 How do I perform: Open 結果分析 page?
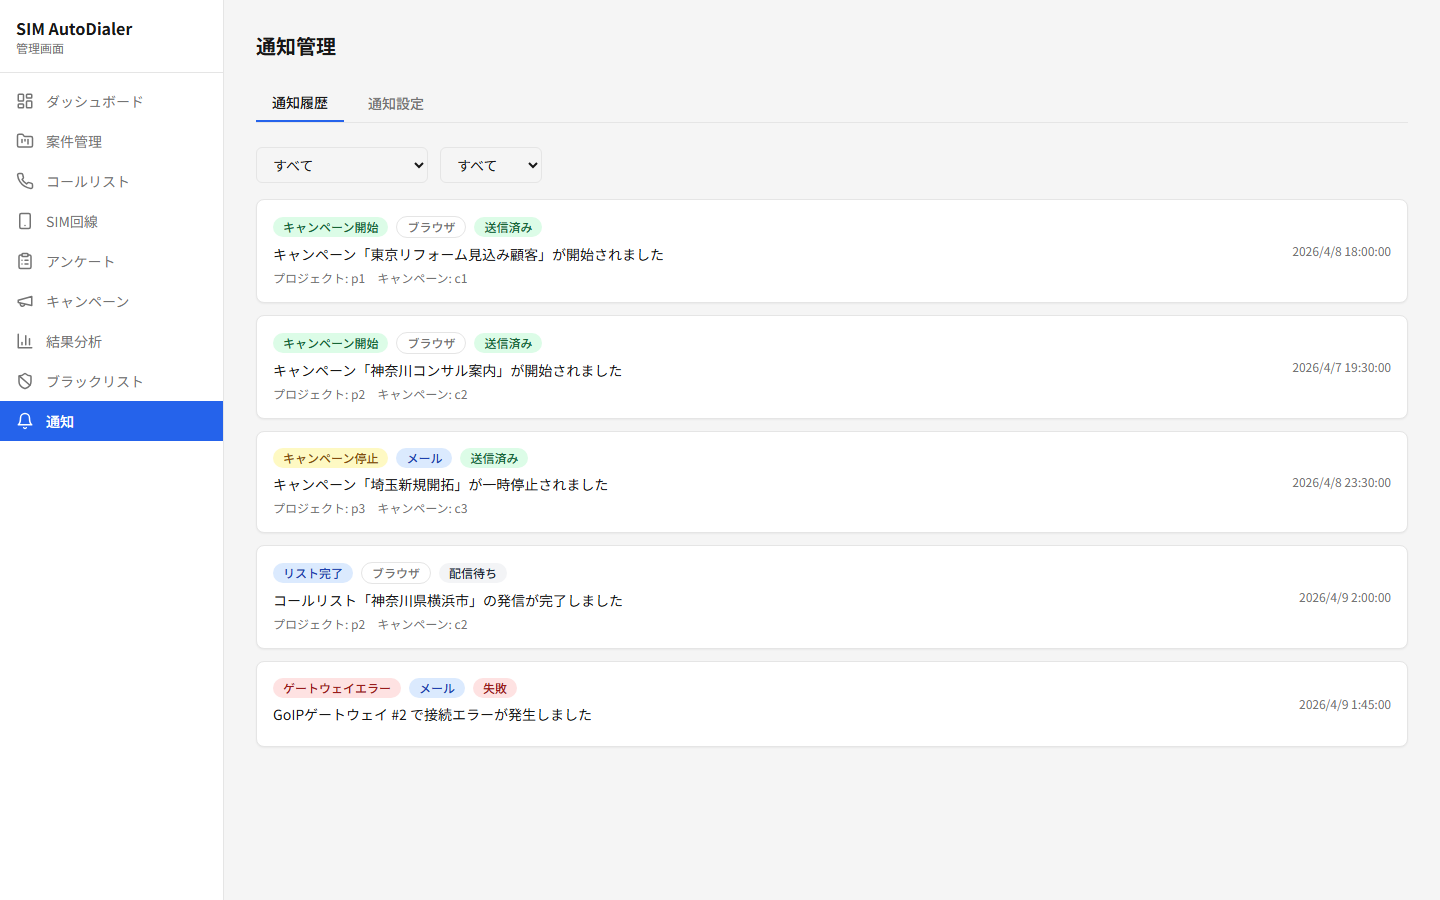tap(111, 341)
